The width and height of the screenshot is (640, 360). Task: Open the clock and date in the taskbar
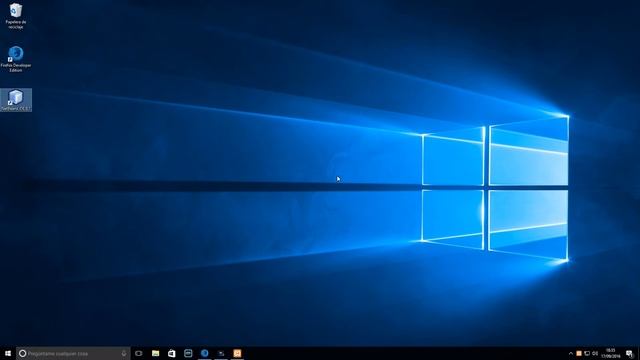pyautogui.click(x=611, y=353)
